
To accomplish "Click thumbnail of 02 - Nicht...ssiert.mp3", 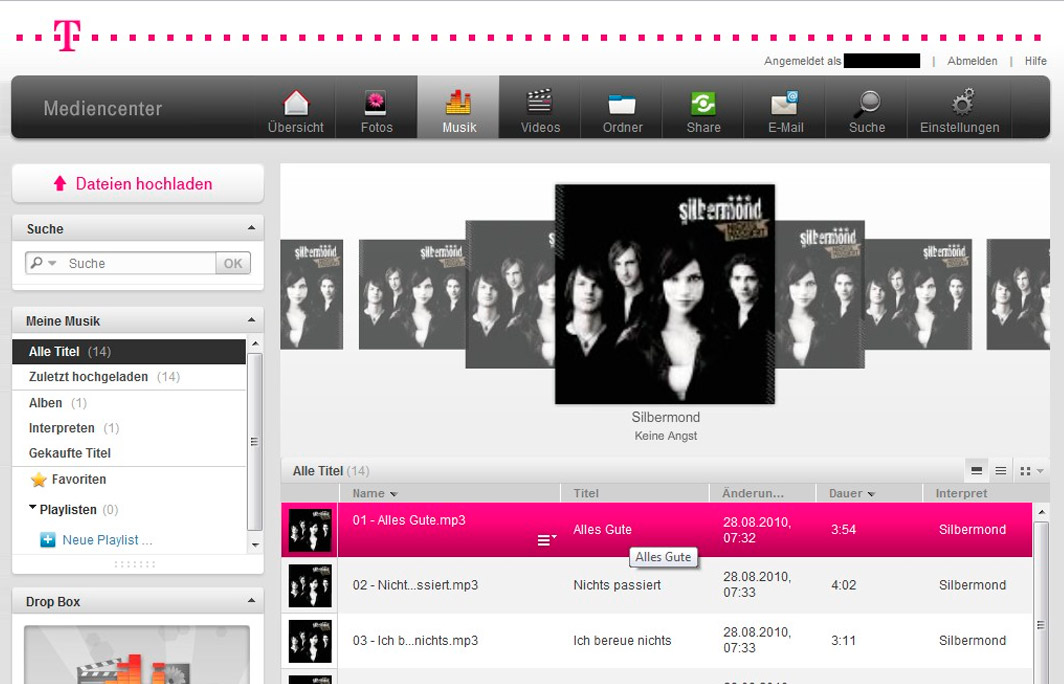I will (310, 586).
